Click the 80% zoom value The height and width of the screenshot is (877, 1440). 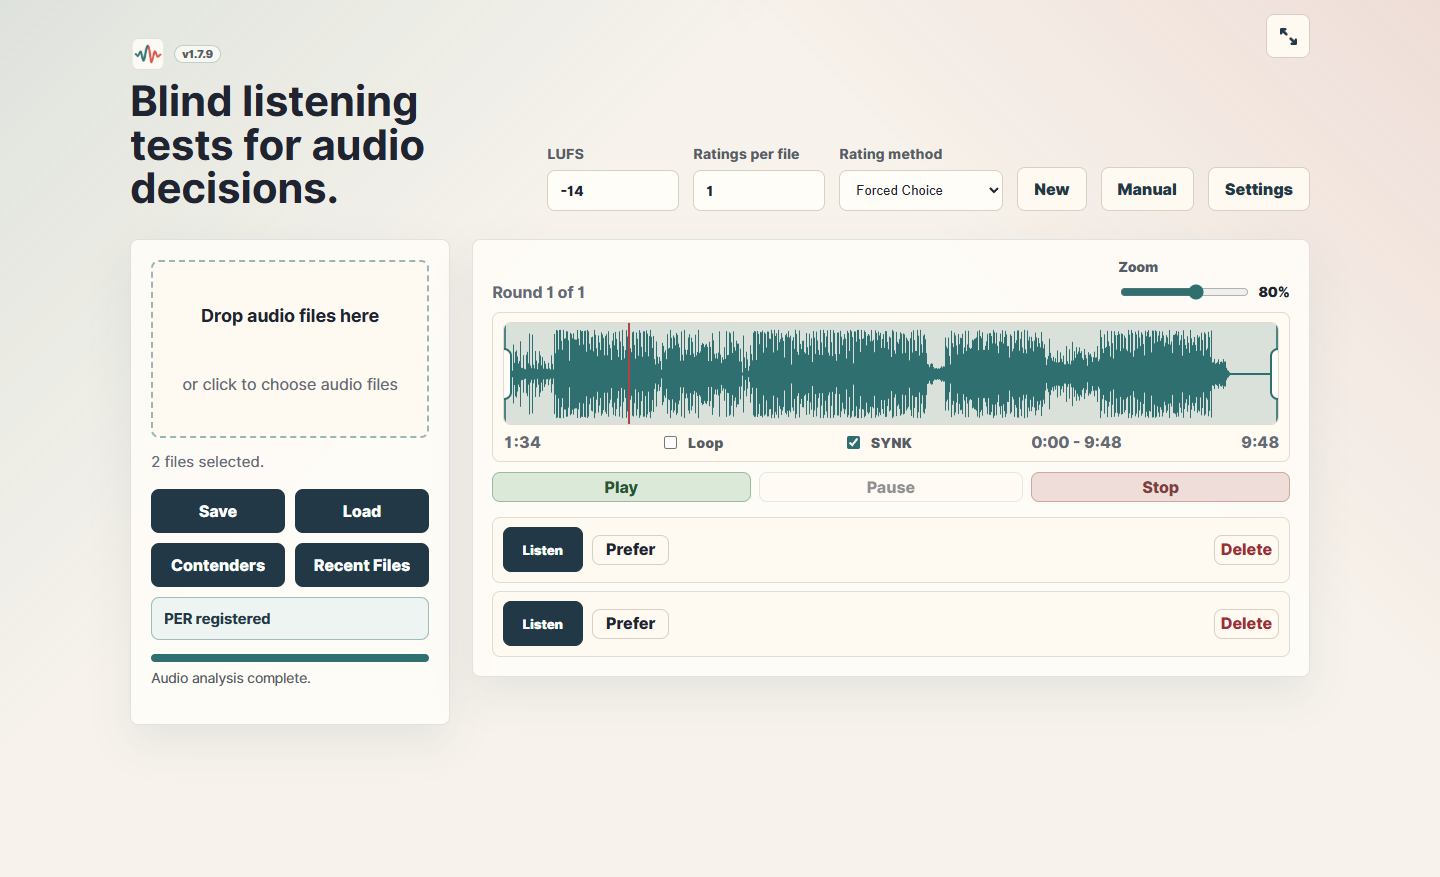1274,292
